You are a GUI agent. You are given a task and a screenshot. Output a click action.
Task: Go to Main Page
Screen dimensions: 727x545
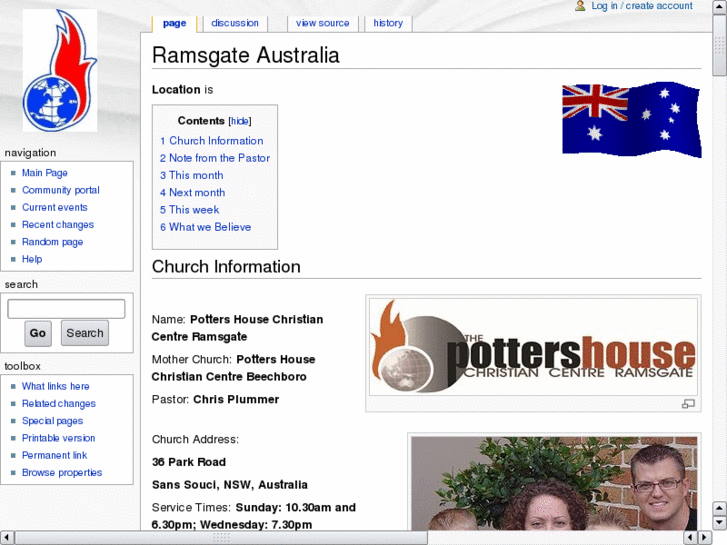click(45, 173)
